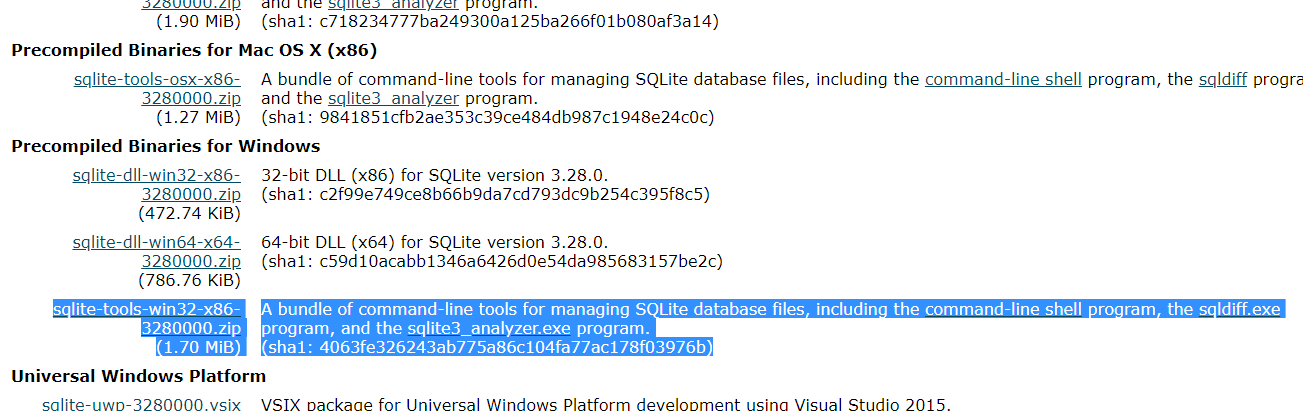The width and height of the screenshot is (1303, 411).
Task: Click 'Precompiled Binaries for Windows' heading
Action: (166, 146)
